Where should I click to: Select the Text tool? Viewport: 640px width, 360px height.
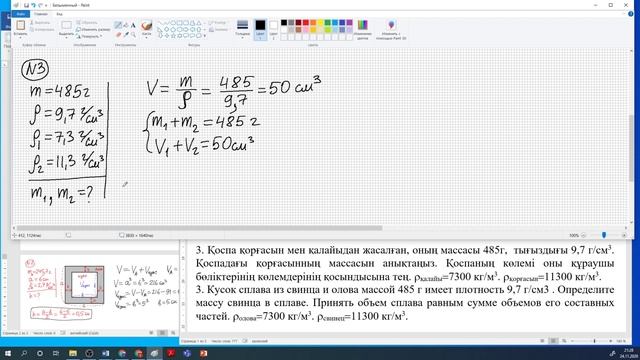tap(133, 25)
